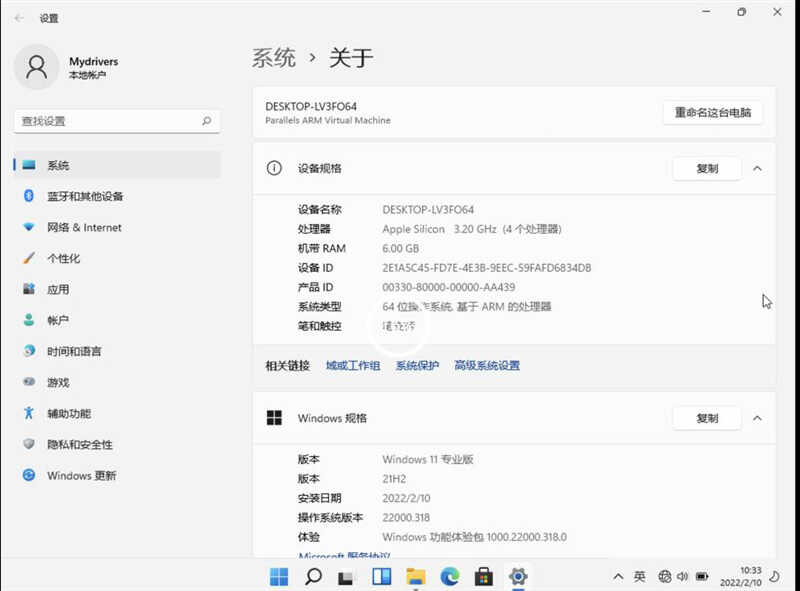Click the gaming controller icon in sidebar
The image size is (800, 591).
[x=29, y=382]
